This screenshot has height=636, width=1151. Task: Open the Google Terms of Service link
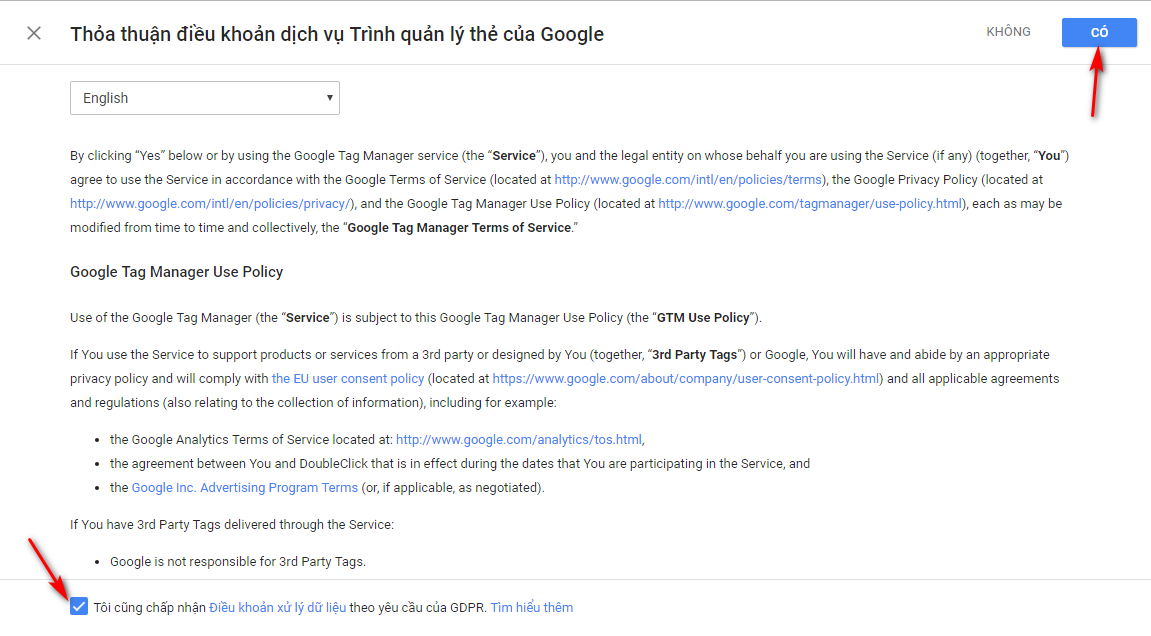pyautogui.click(x=689, y=179)
